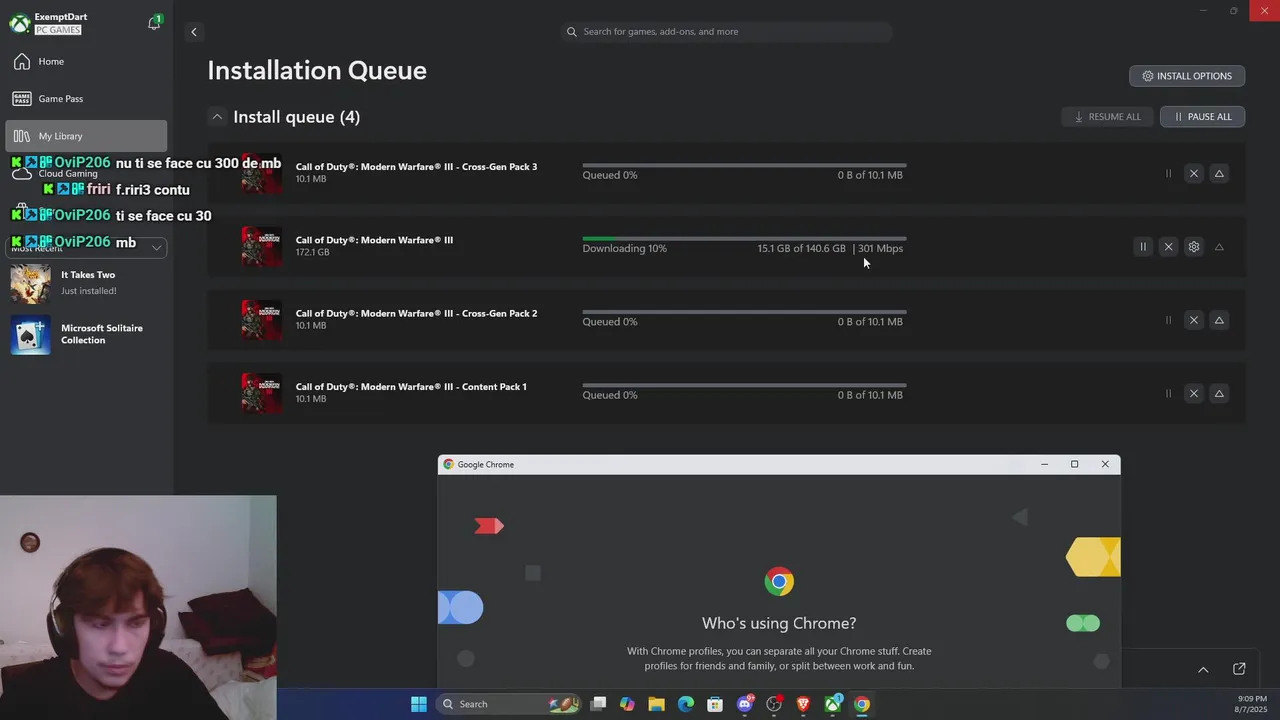Click the Content Pack 1 game thumbnail
Screen dimensions: 1280x720
261,393
